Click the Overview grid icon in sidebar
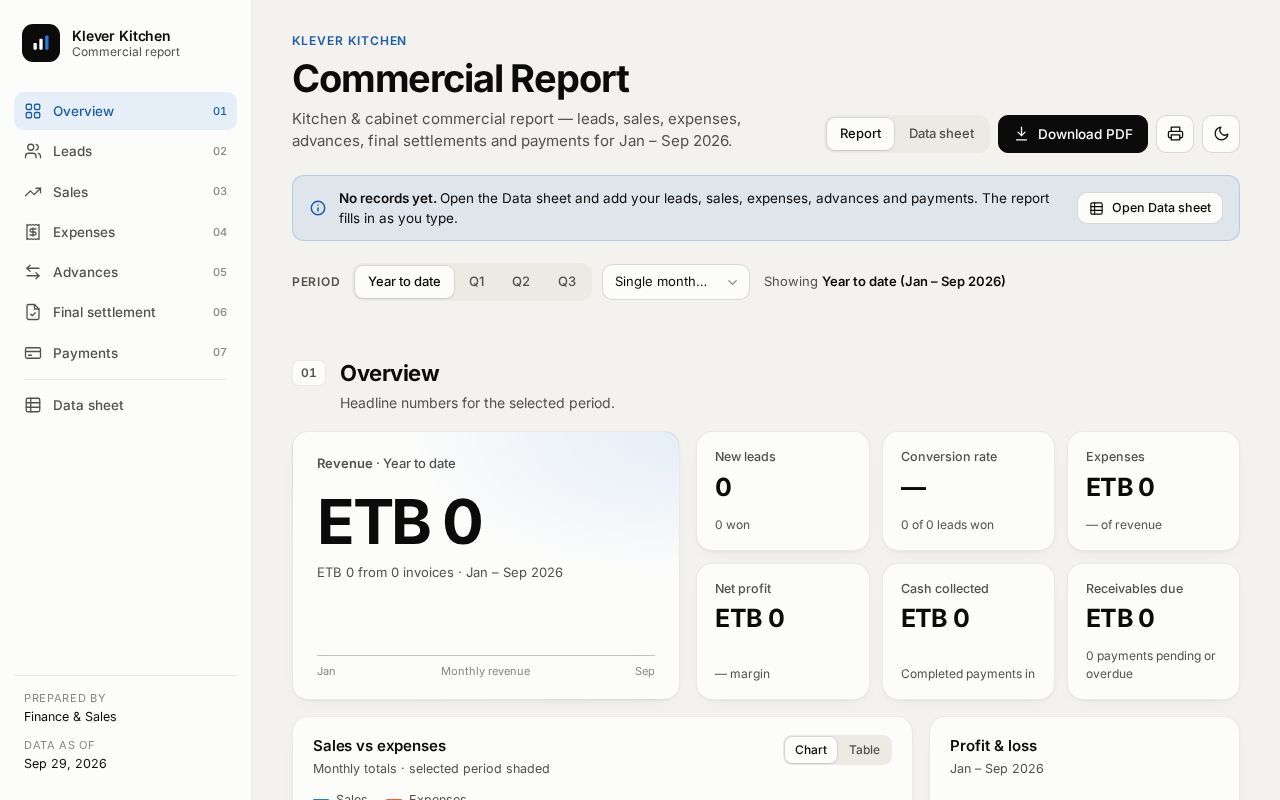Viewport: 1280px width, 800px height. (33, 111)
